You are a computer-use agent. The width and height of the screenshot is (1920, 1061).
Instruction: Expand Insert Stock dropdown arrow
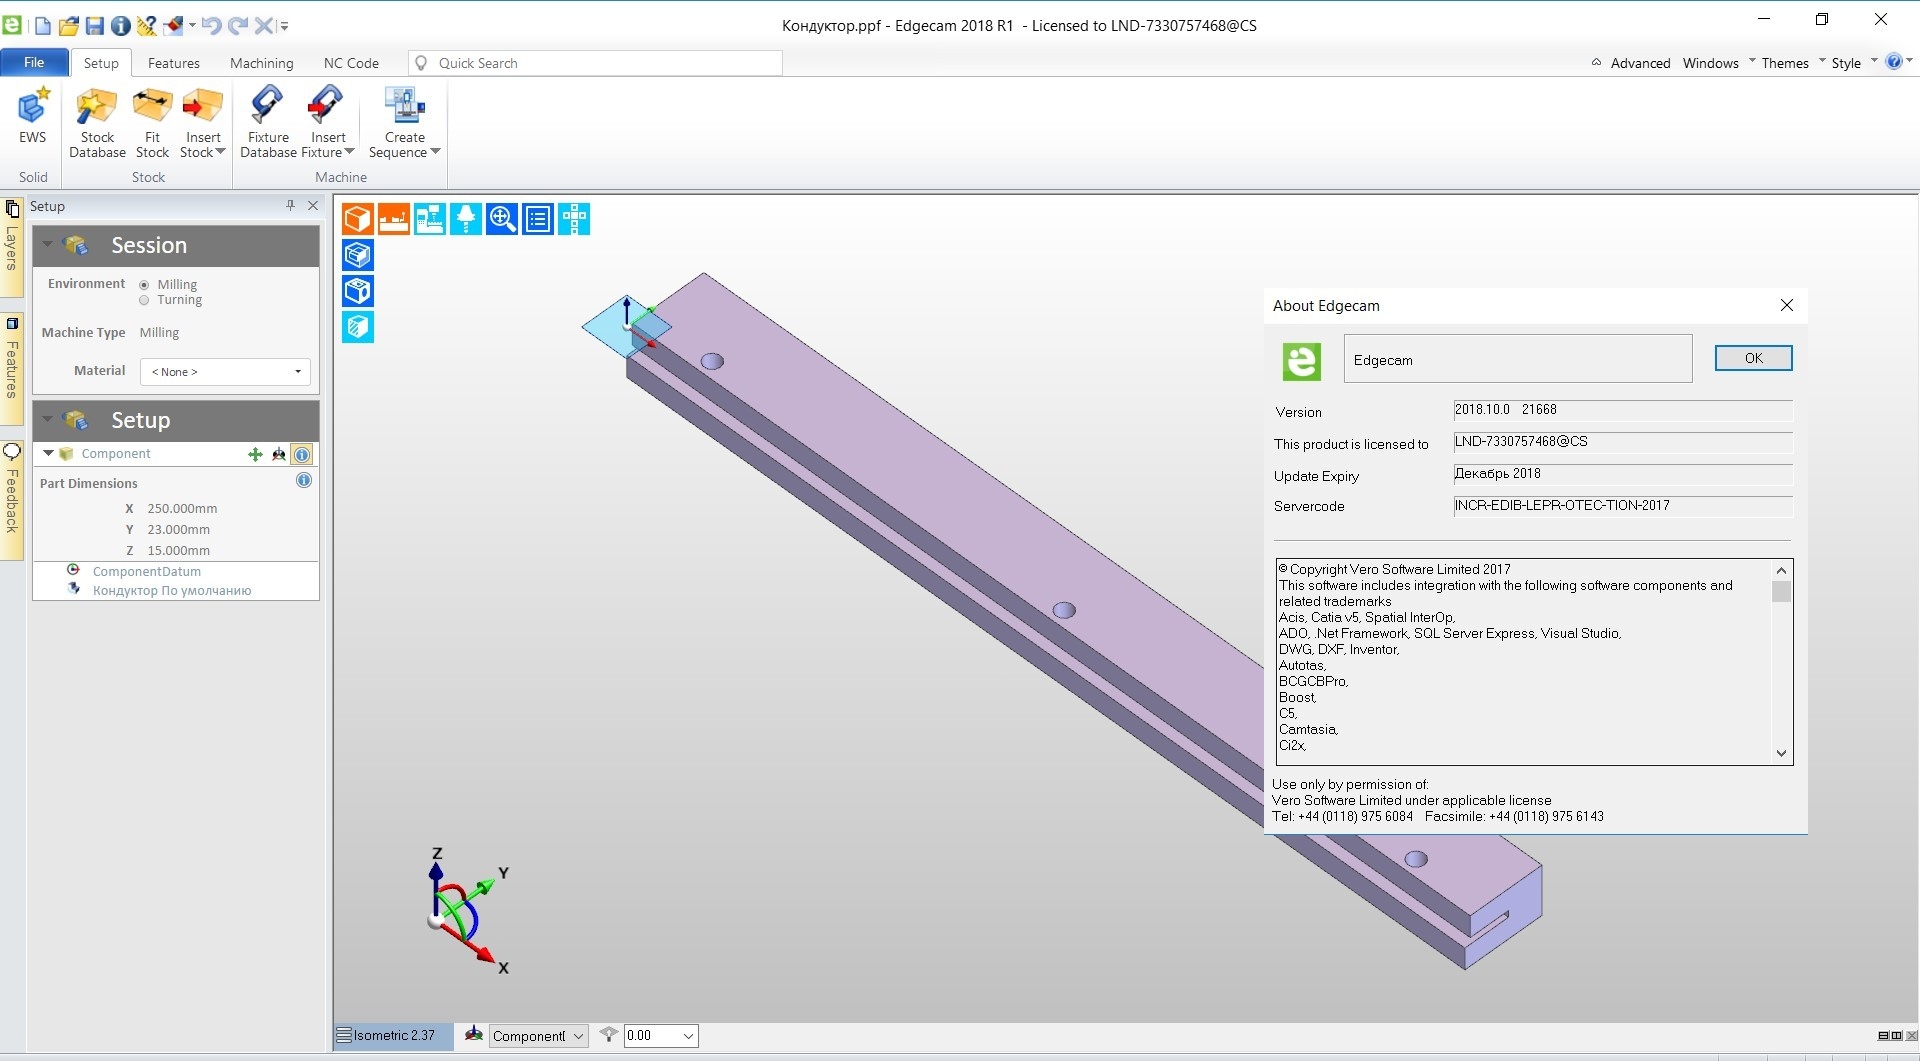point(220,152)
